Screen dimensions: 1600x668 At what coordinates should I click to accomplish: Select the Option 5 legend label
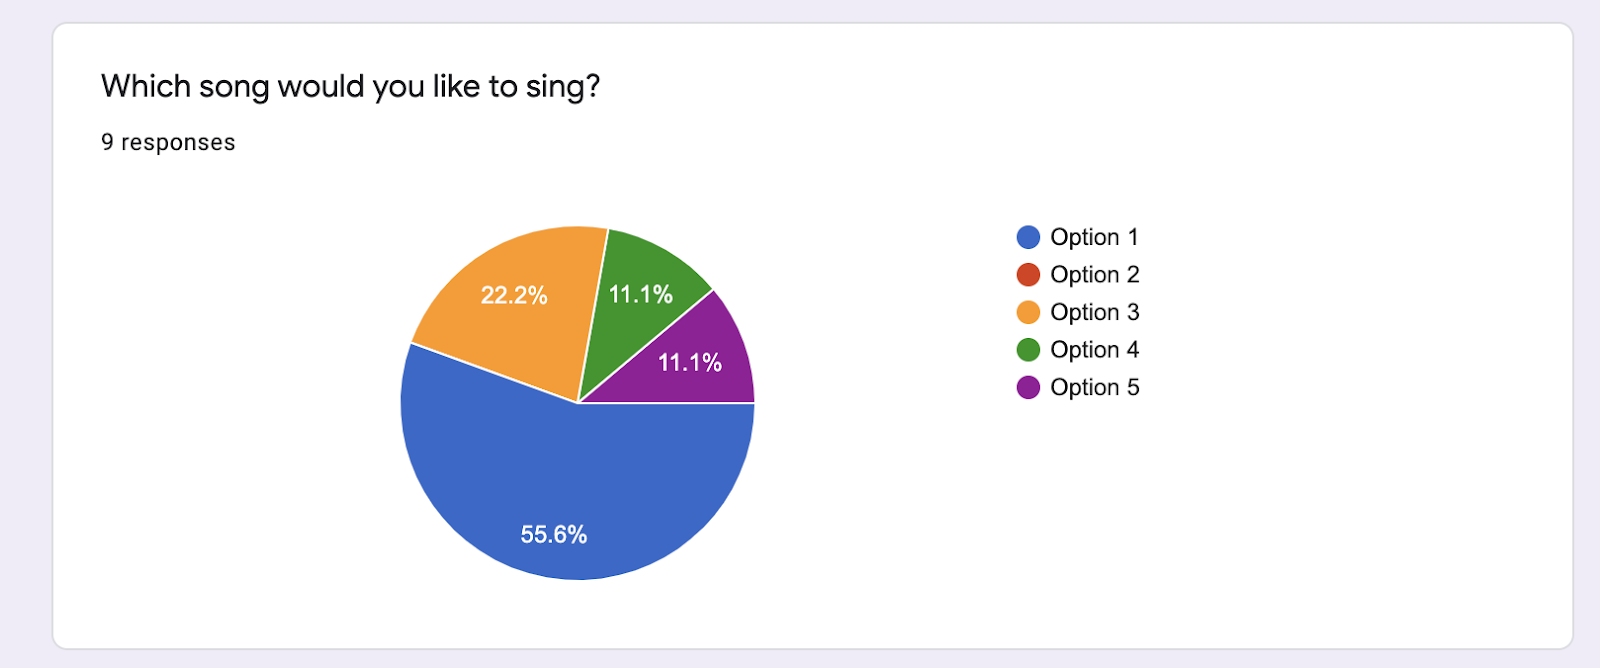point(1094,387)
